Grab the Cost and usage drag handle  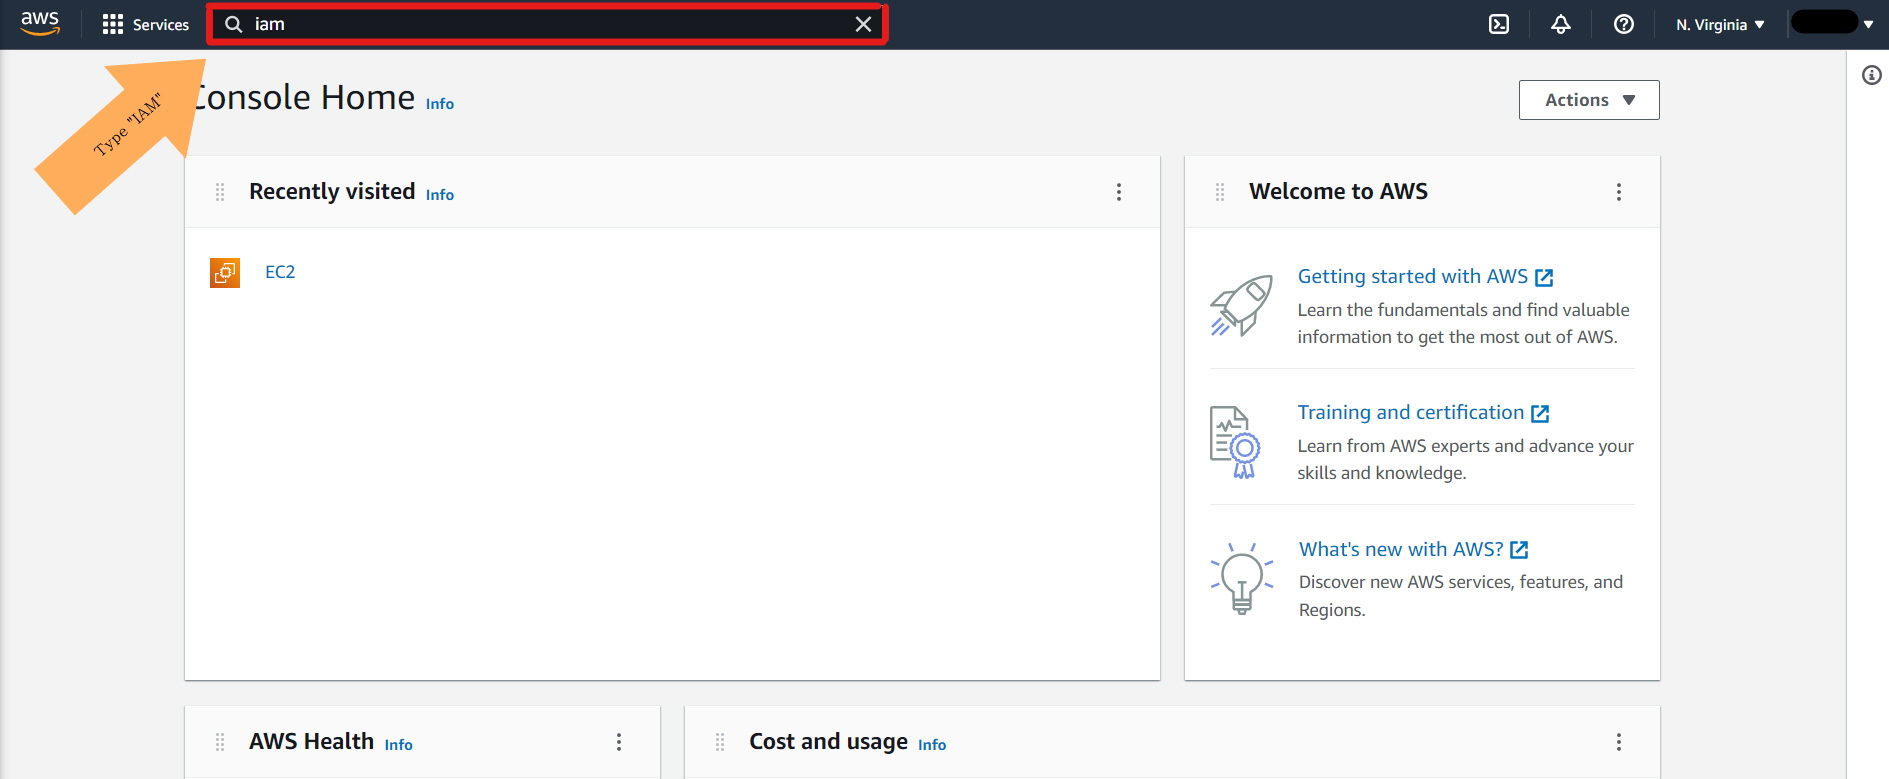720,742
